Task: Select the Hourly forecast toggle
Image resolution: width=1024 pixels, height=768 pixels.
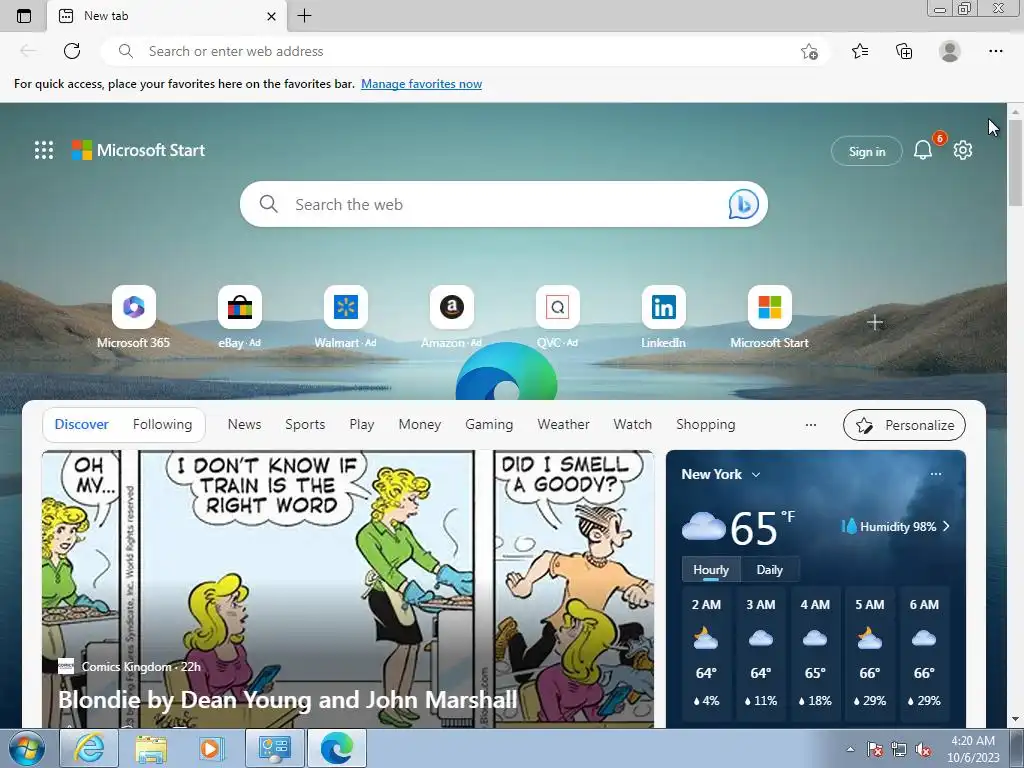Action: click(711, 569)
